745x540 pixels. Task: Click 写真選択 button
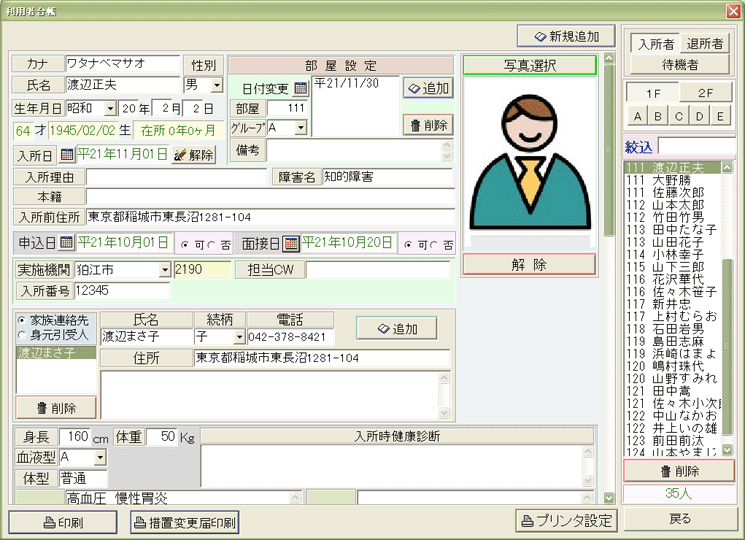530,65
